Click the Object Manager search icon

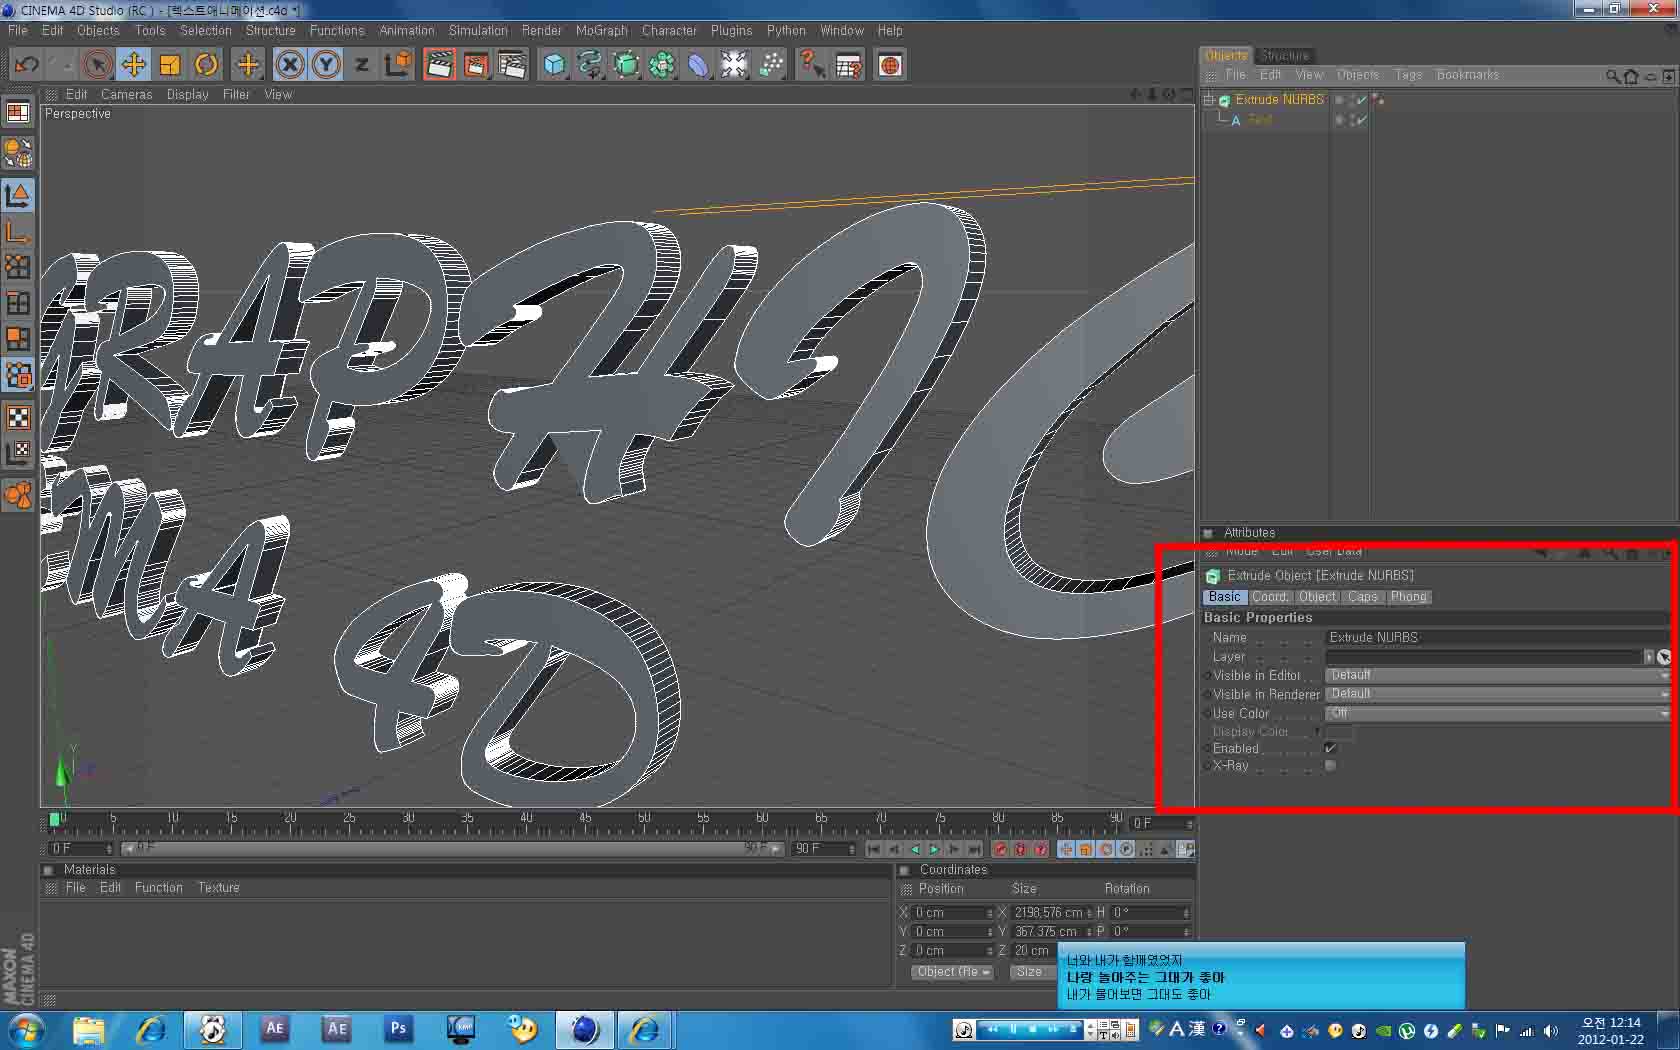(1613, 76)
